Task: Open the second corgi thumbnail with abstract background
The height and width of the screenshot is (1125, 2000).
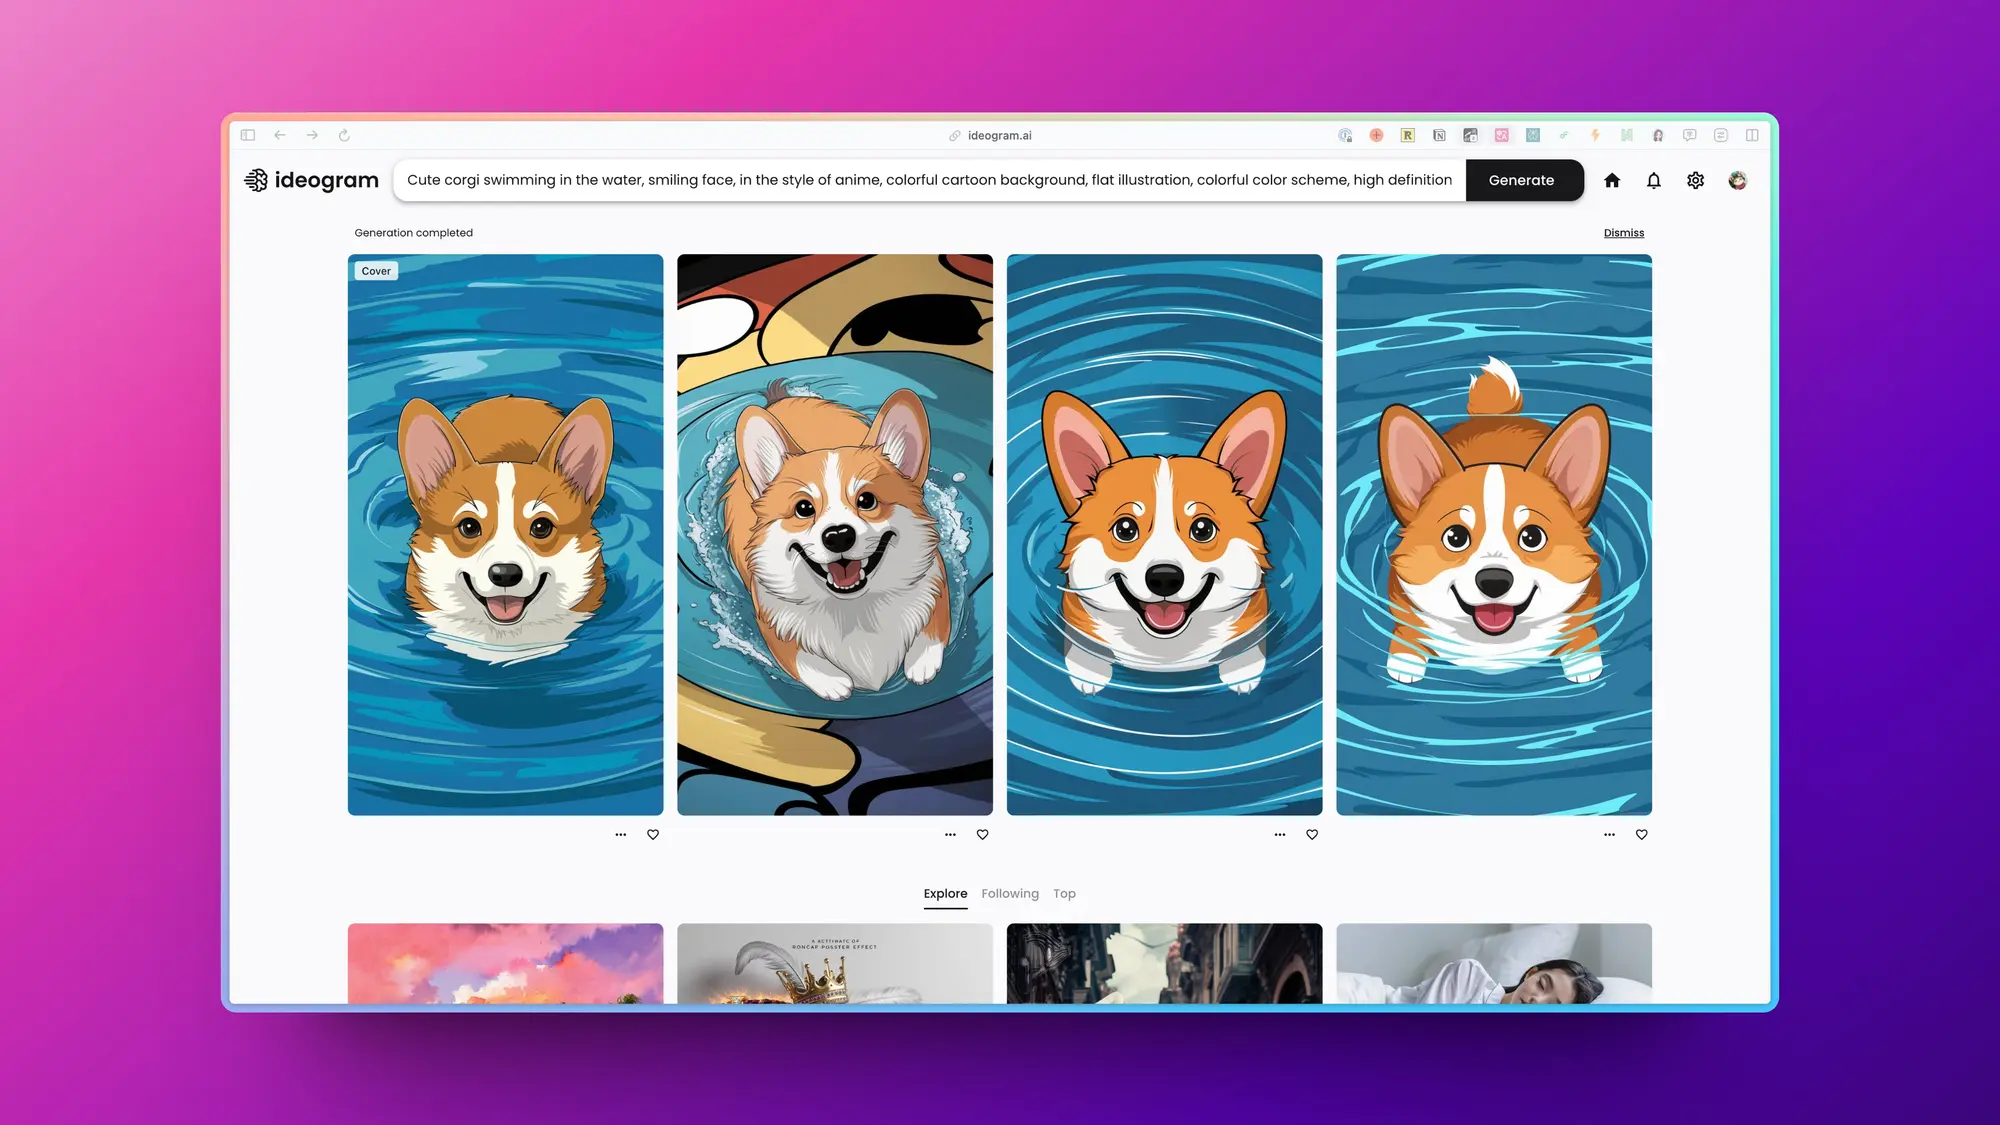Action: click(x=834, y=534)
